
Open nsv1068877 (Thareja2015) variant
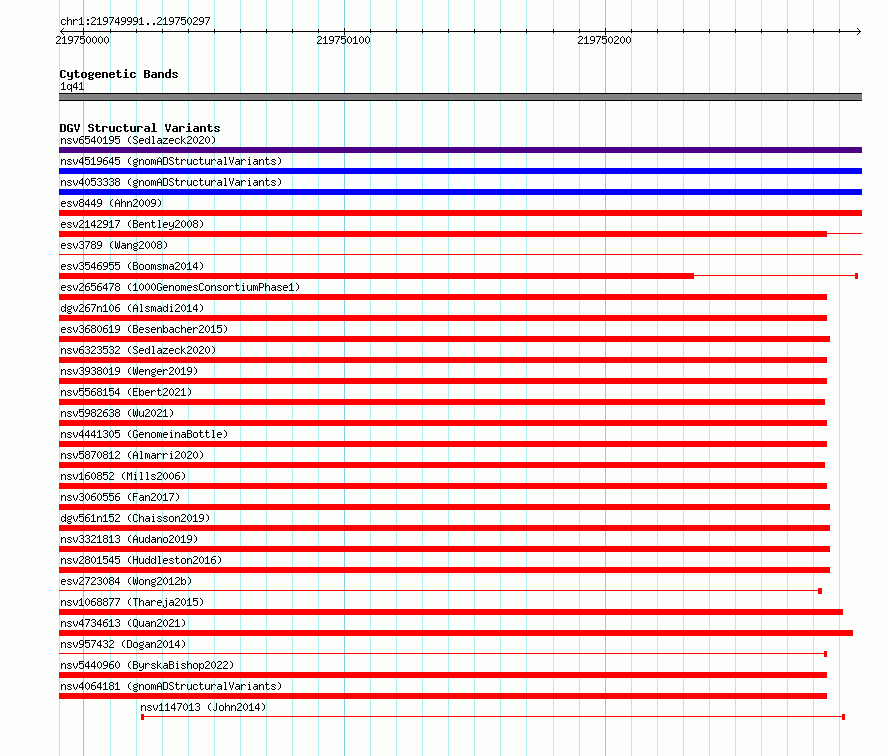132,602
